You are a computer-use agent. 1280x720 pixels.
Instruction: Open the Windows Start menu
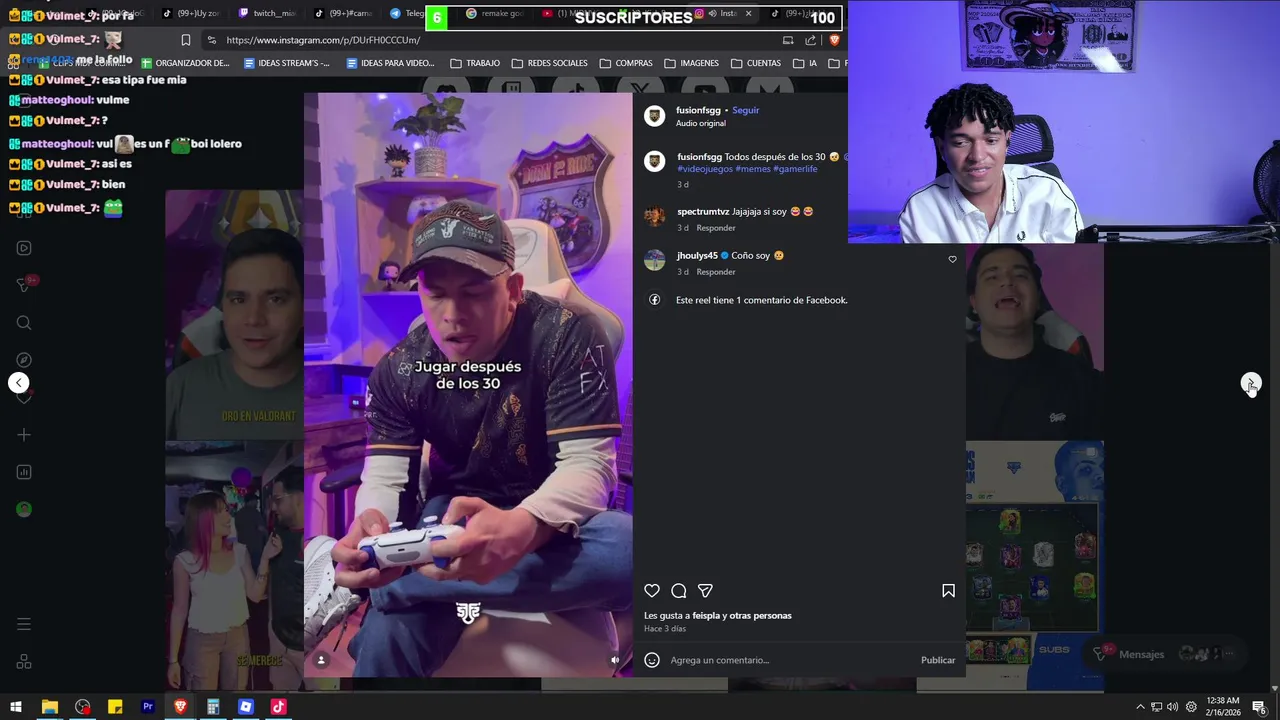[16, 707]
